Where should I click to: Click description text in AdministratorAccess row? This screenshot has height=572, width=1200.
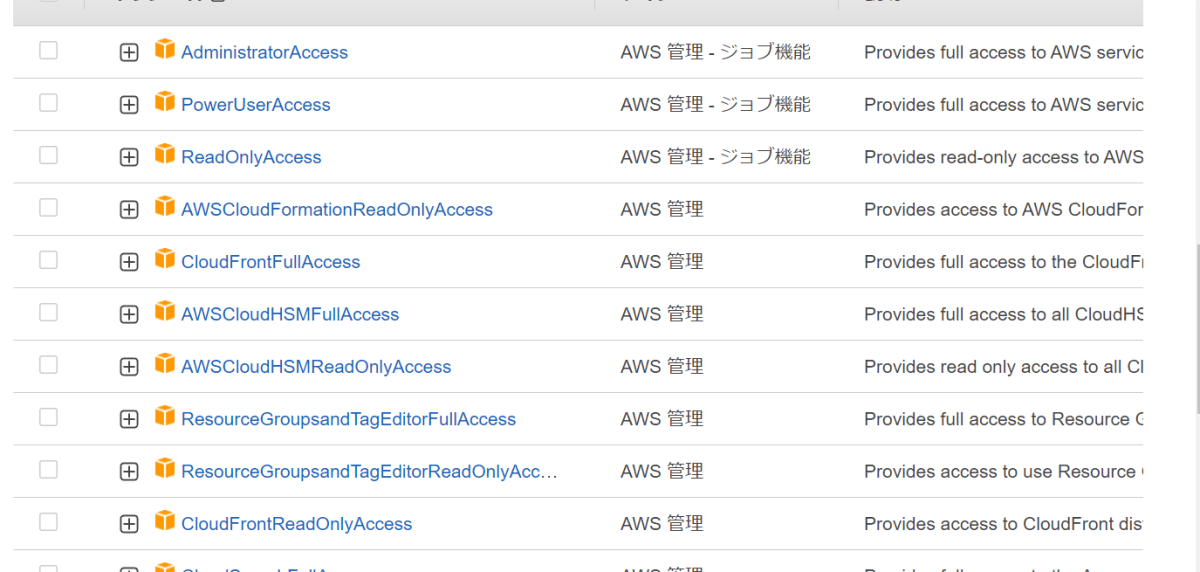click(1003, 52)
